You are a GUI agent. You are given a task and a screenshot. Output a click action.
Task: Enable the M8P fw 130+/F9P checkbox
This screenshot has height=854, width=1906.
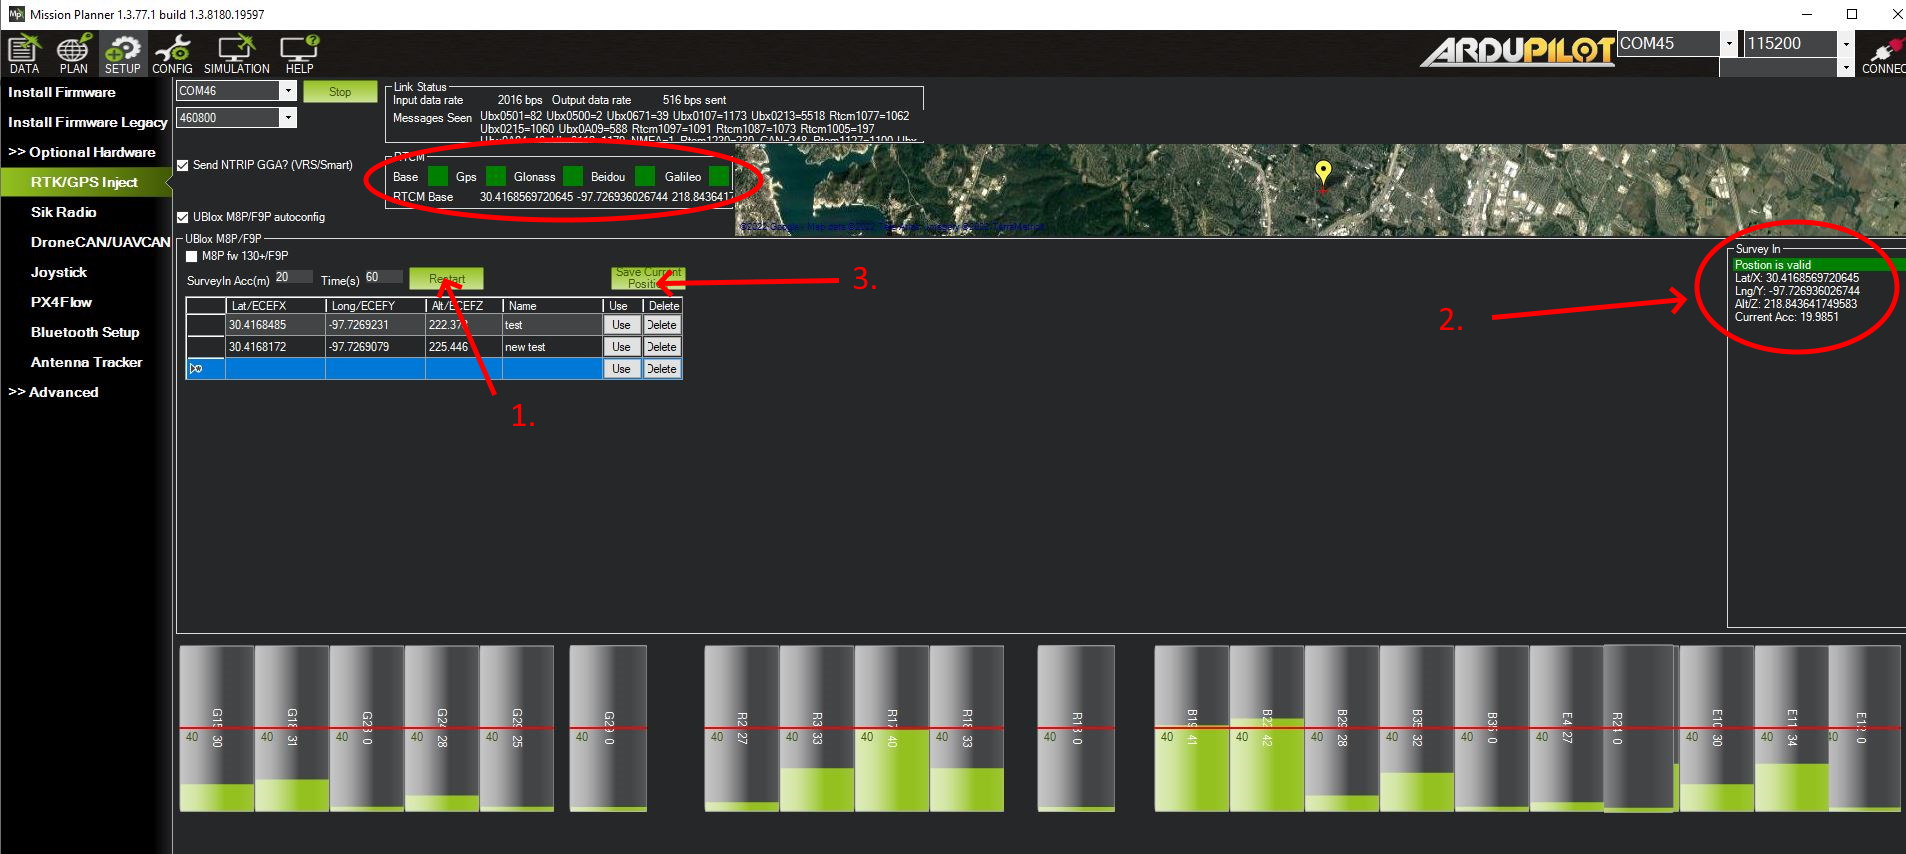[192, 256]
